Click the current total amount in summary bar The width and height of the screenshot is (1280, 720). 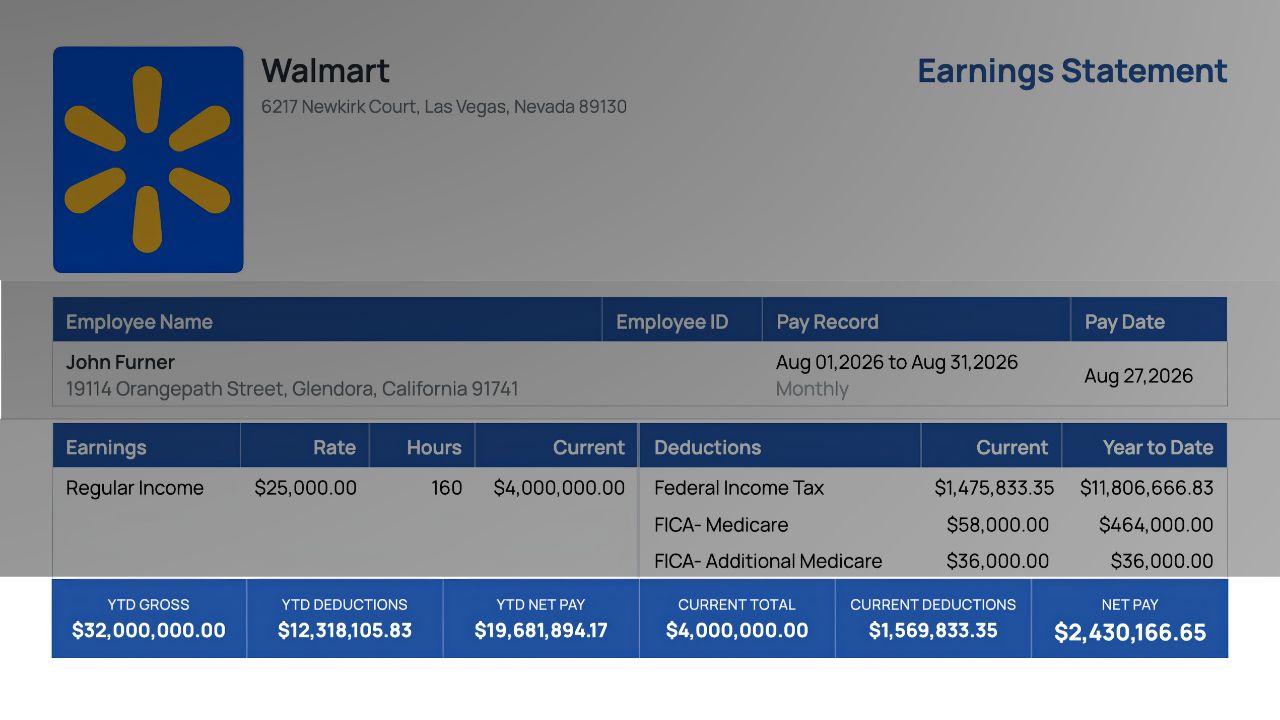737,631
